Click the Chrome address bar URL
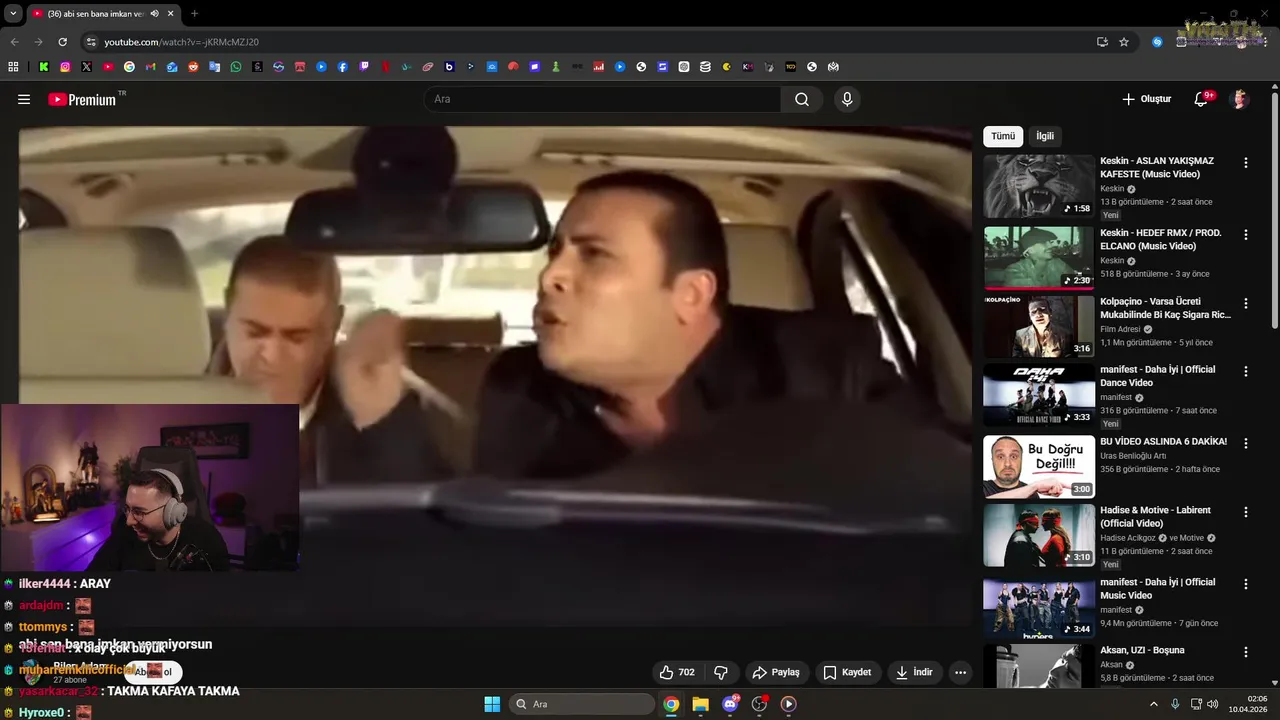Image resolution: width=1280 pixels, height=720 pixels. [181, 42]
